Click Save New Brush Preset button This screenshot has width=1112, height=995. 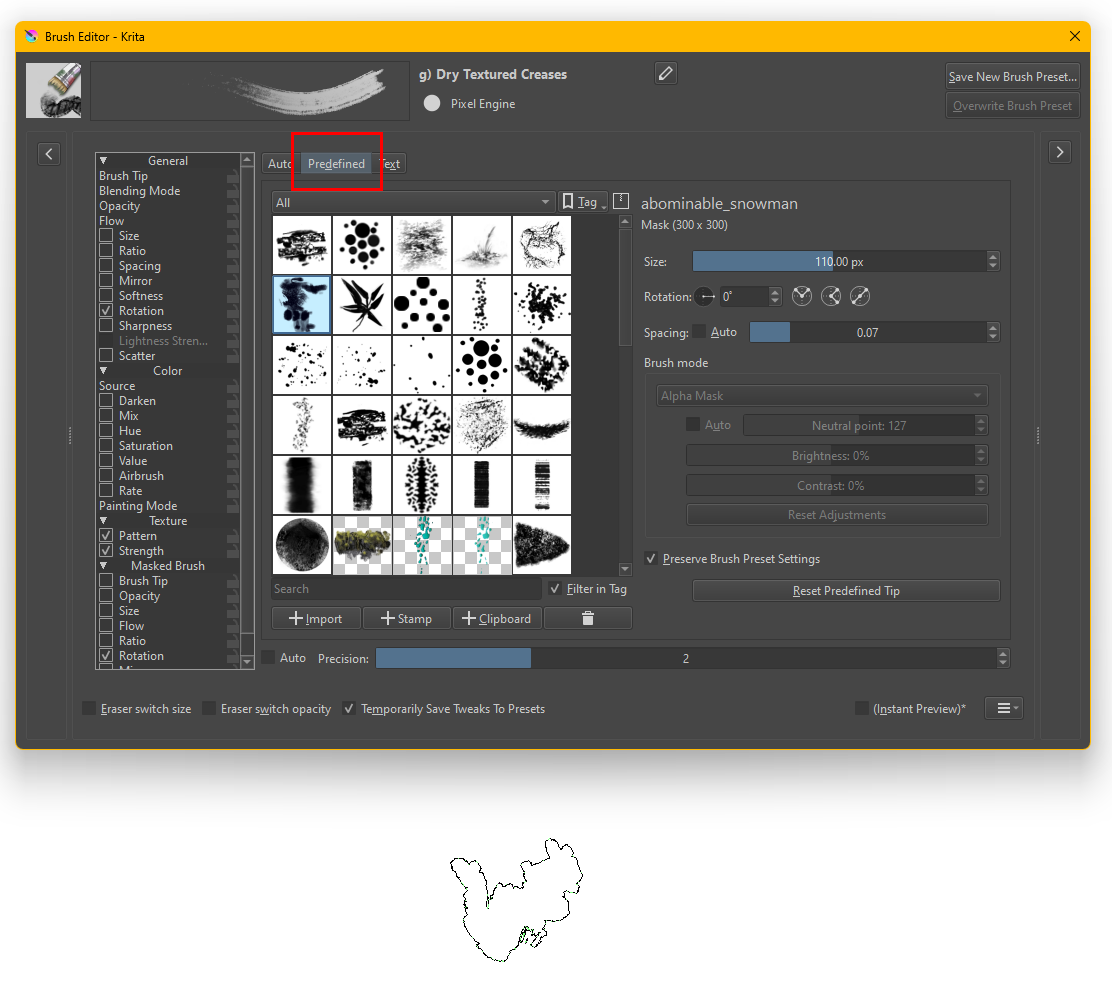pos(1013,77)
